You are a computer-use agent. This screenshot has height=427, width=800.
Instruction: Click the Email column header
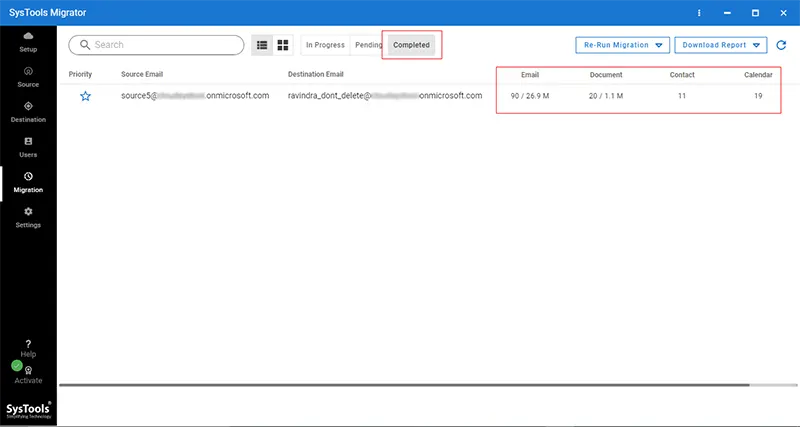(530, 75)
